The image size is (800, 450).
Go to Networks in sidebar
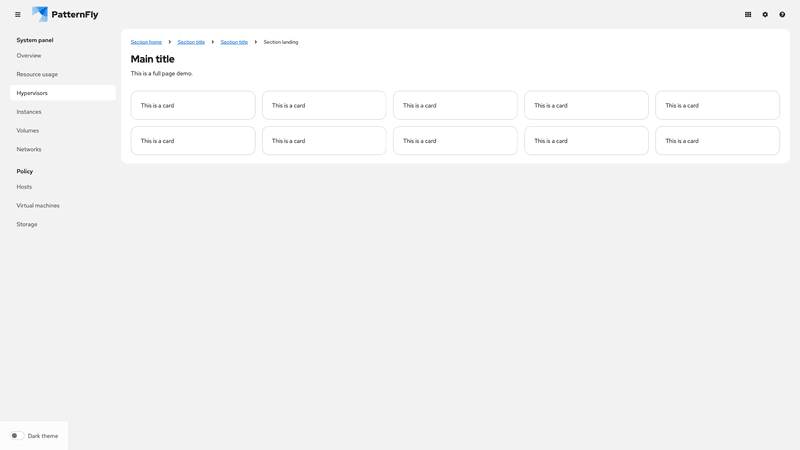[x=29, y=149]
